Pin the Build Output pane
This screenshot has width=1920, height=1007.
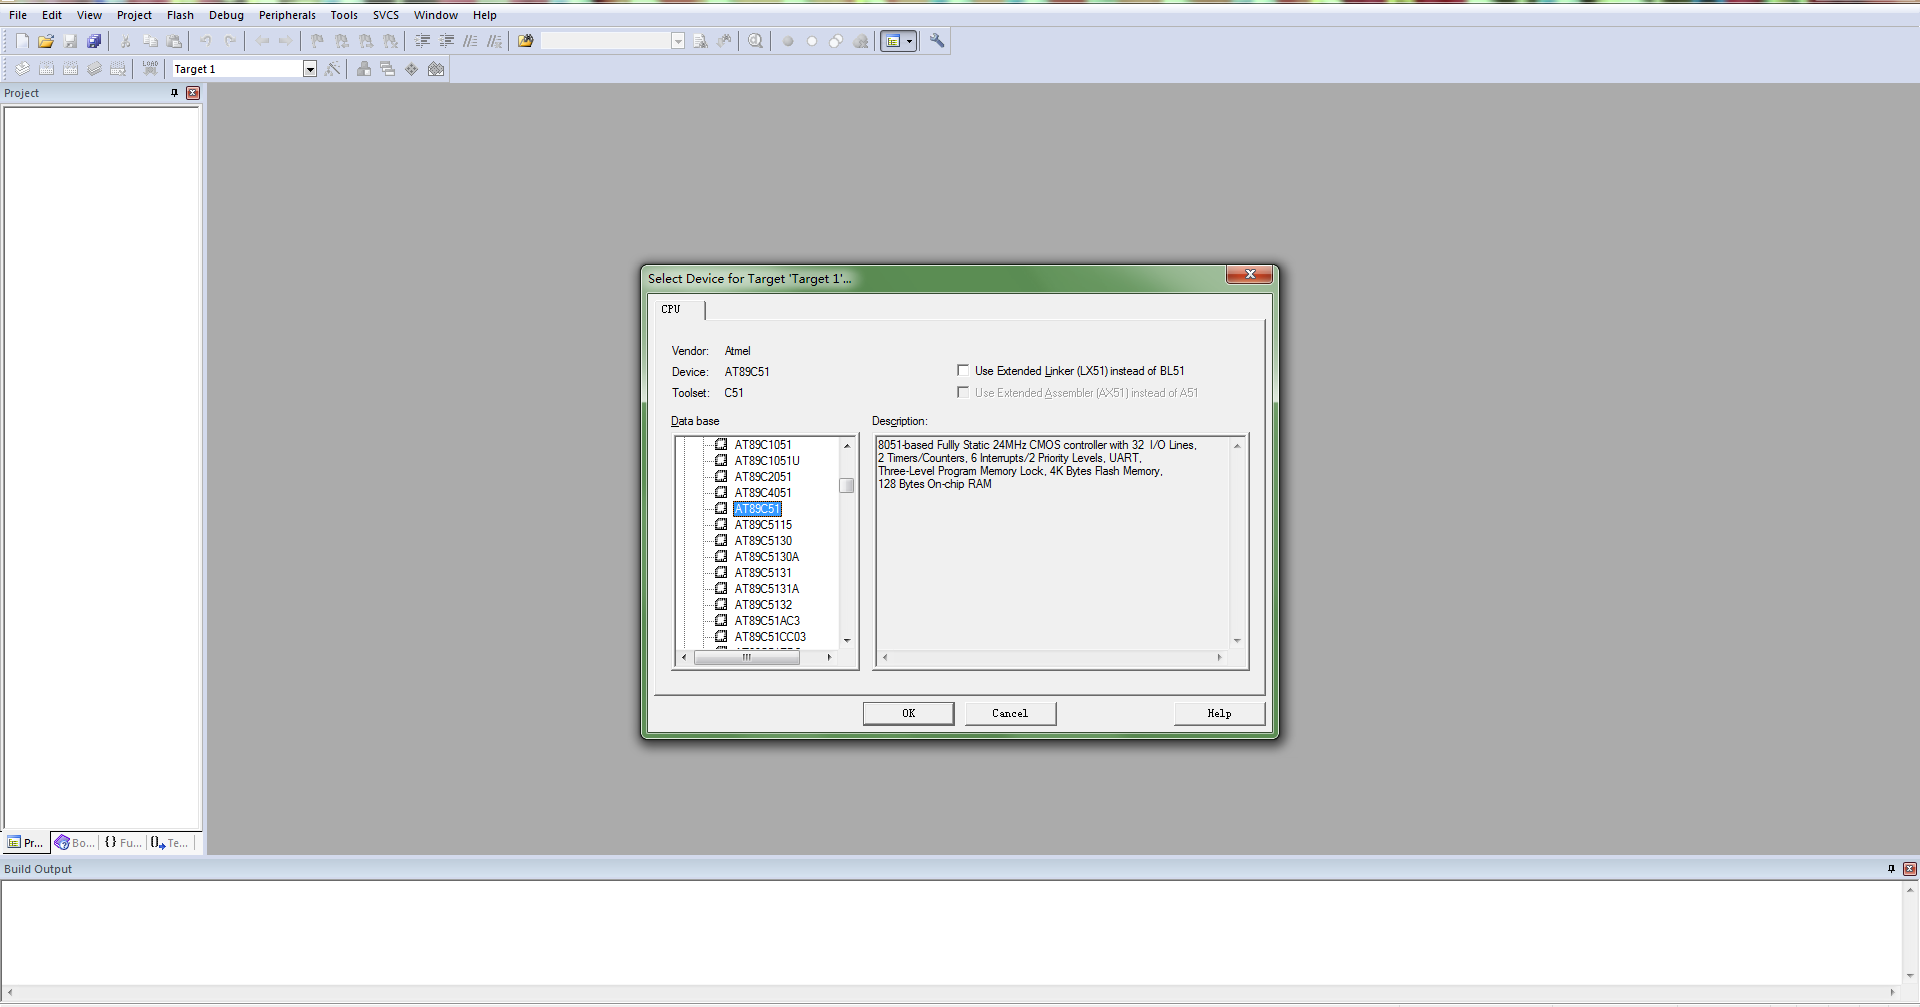[1891, 869]
